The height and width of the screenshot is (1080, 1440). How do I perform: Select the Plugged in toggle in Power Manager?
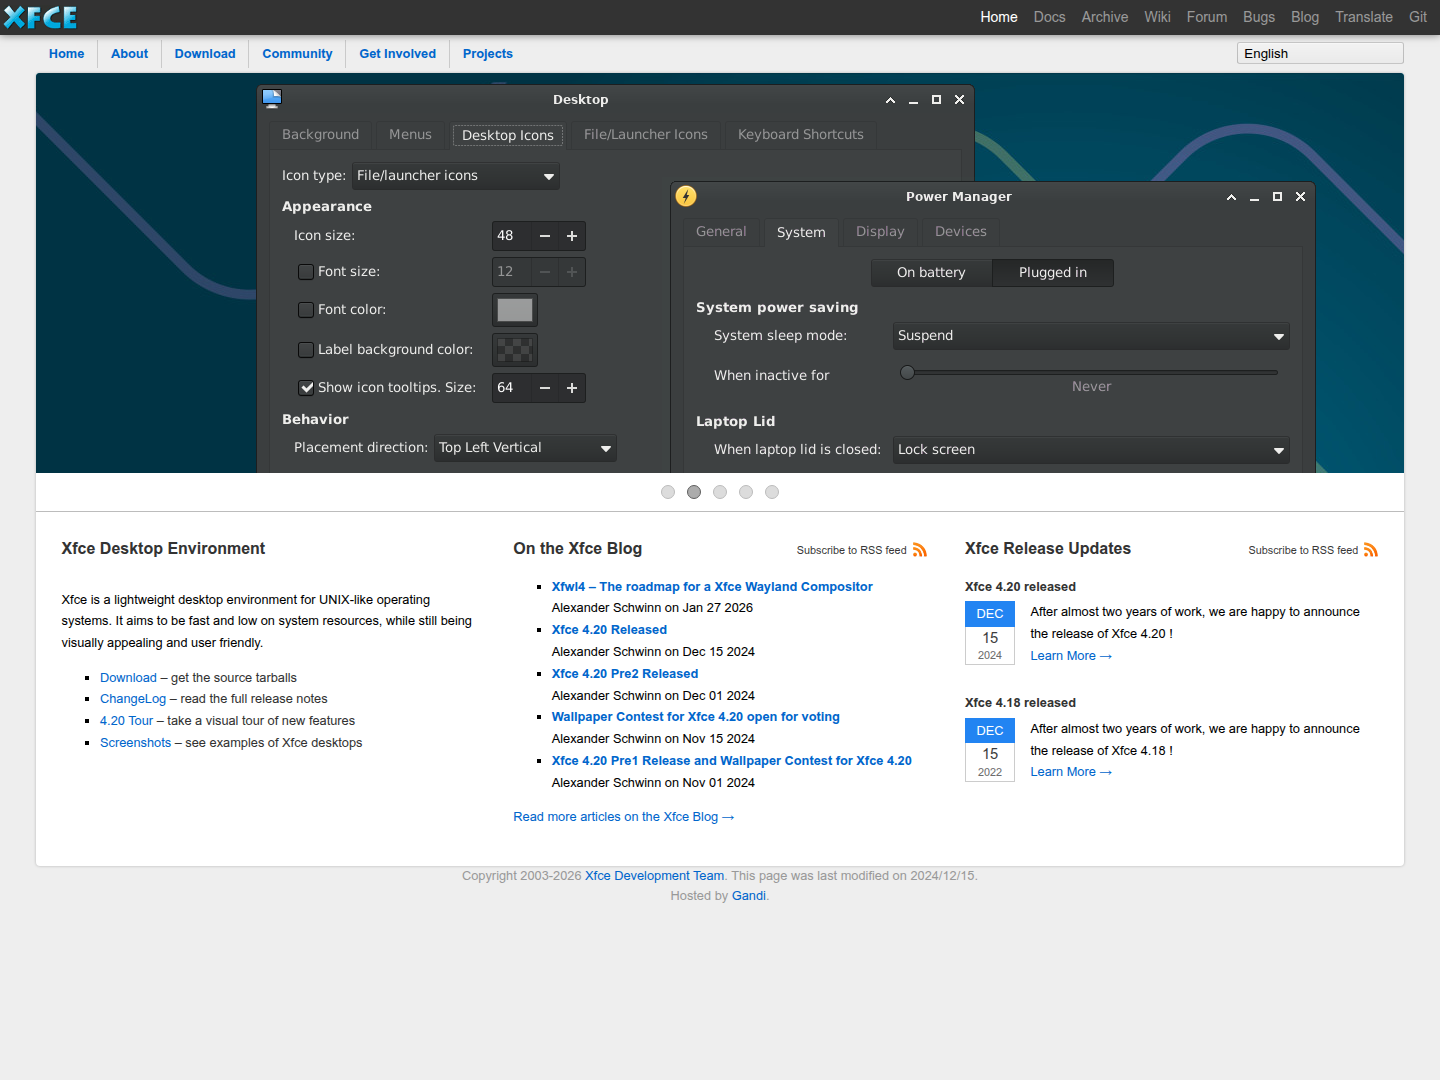point(1053,273)
